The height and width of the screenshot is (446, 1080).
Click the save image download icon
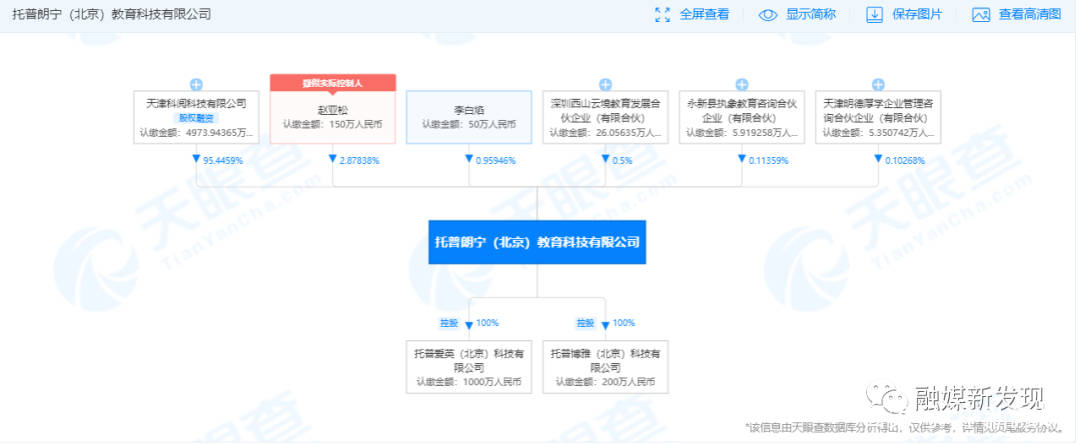pos(874,14)
